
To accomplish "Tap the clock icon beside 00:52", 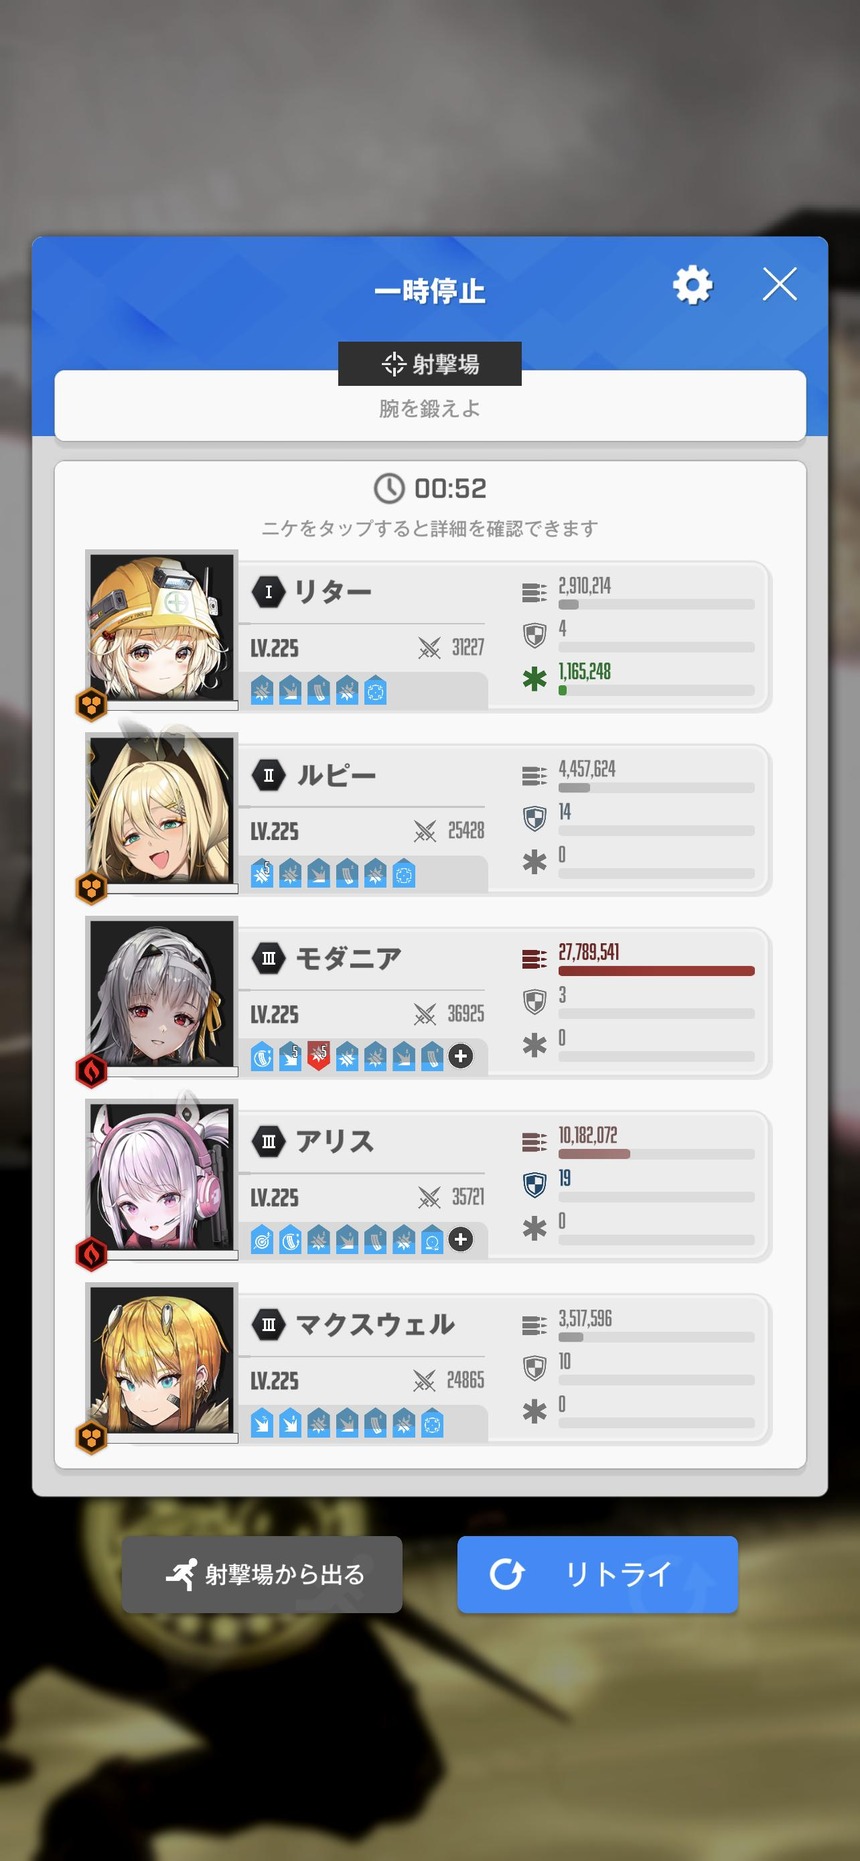I will pos(389,488).
